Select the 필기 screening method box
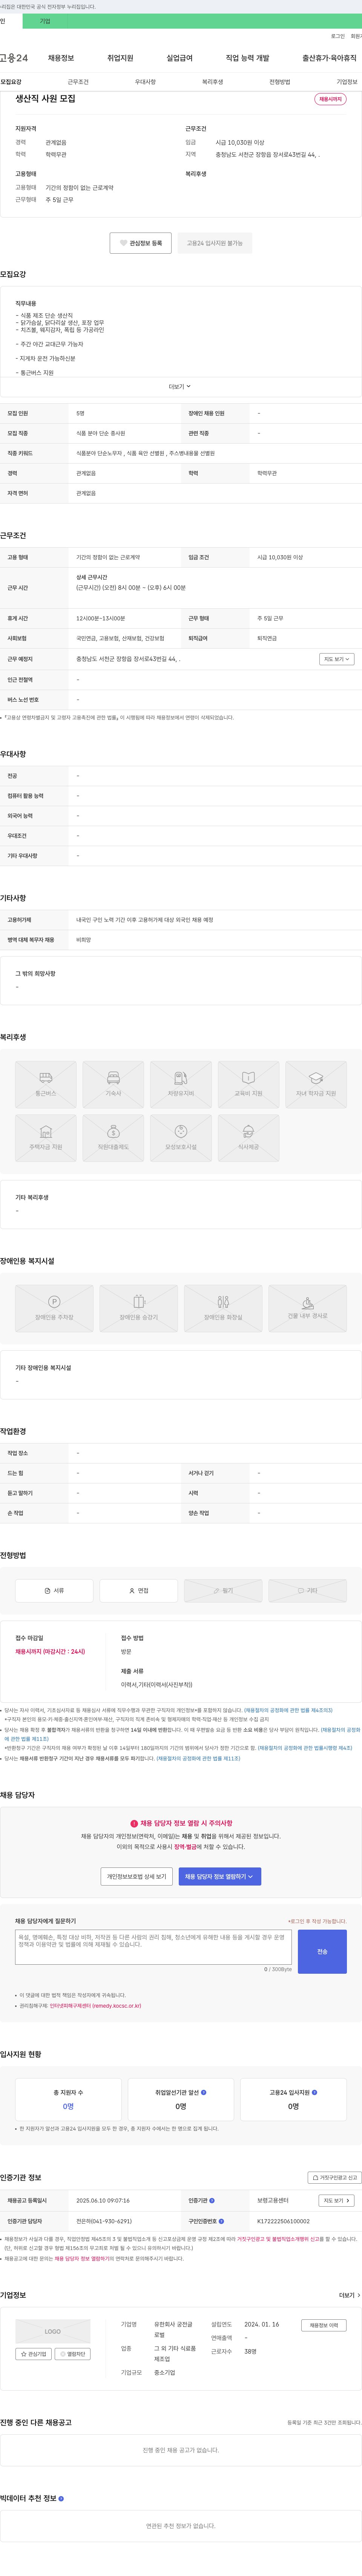This screenshot has height=2576, width=362. coord(223,1590)
